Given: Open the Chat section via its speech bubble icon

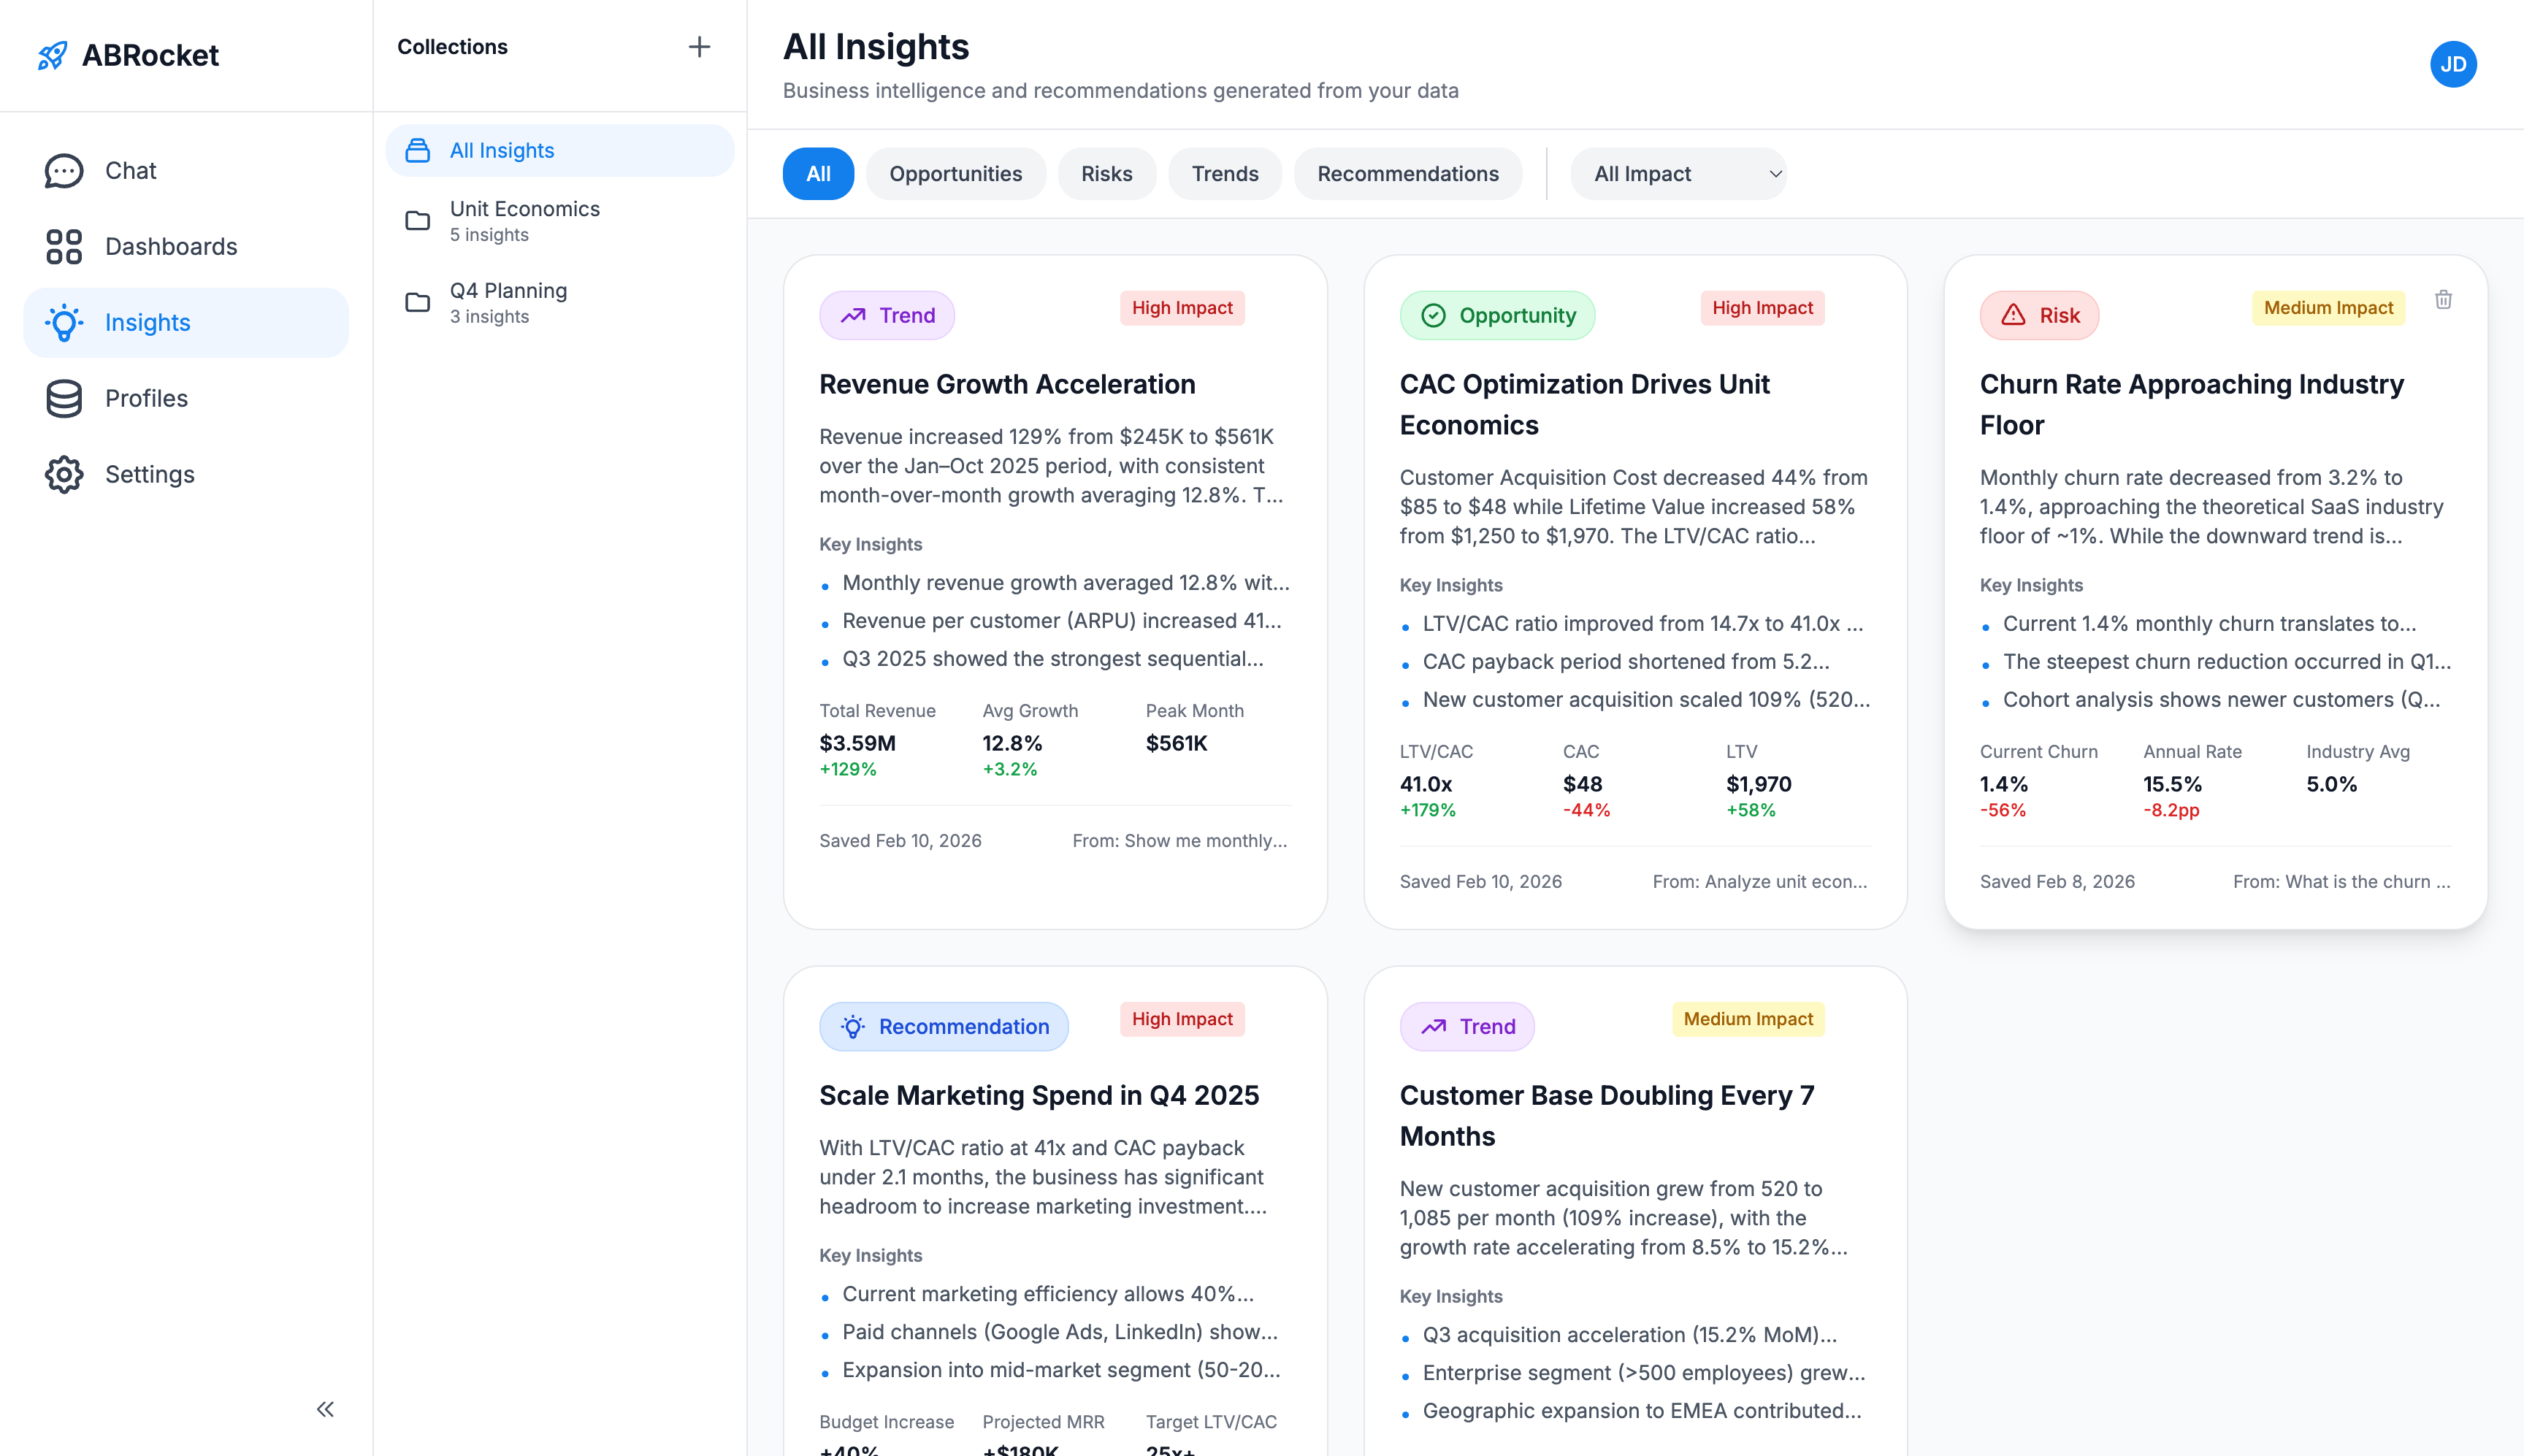Looking at the screenshot, I should 63,170.
